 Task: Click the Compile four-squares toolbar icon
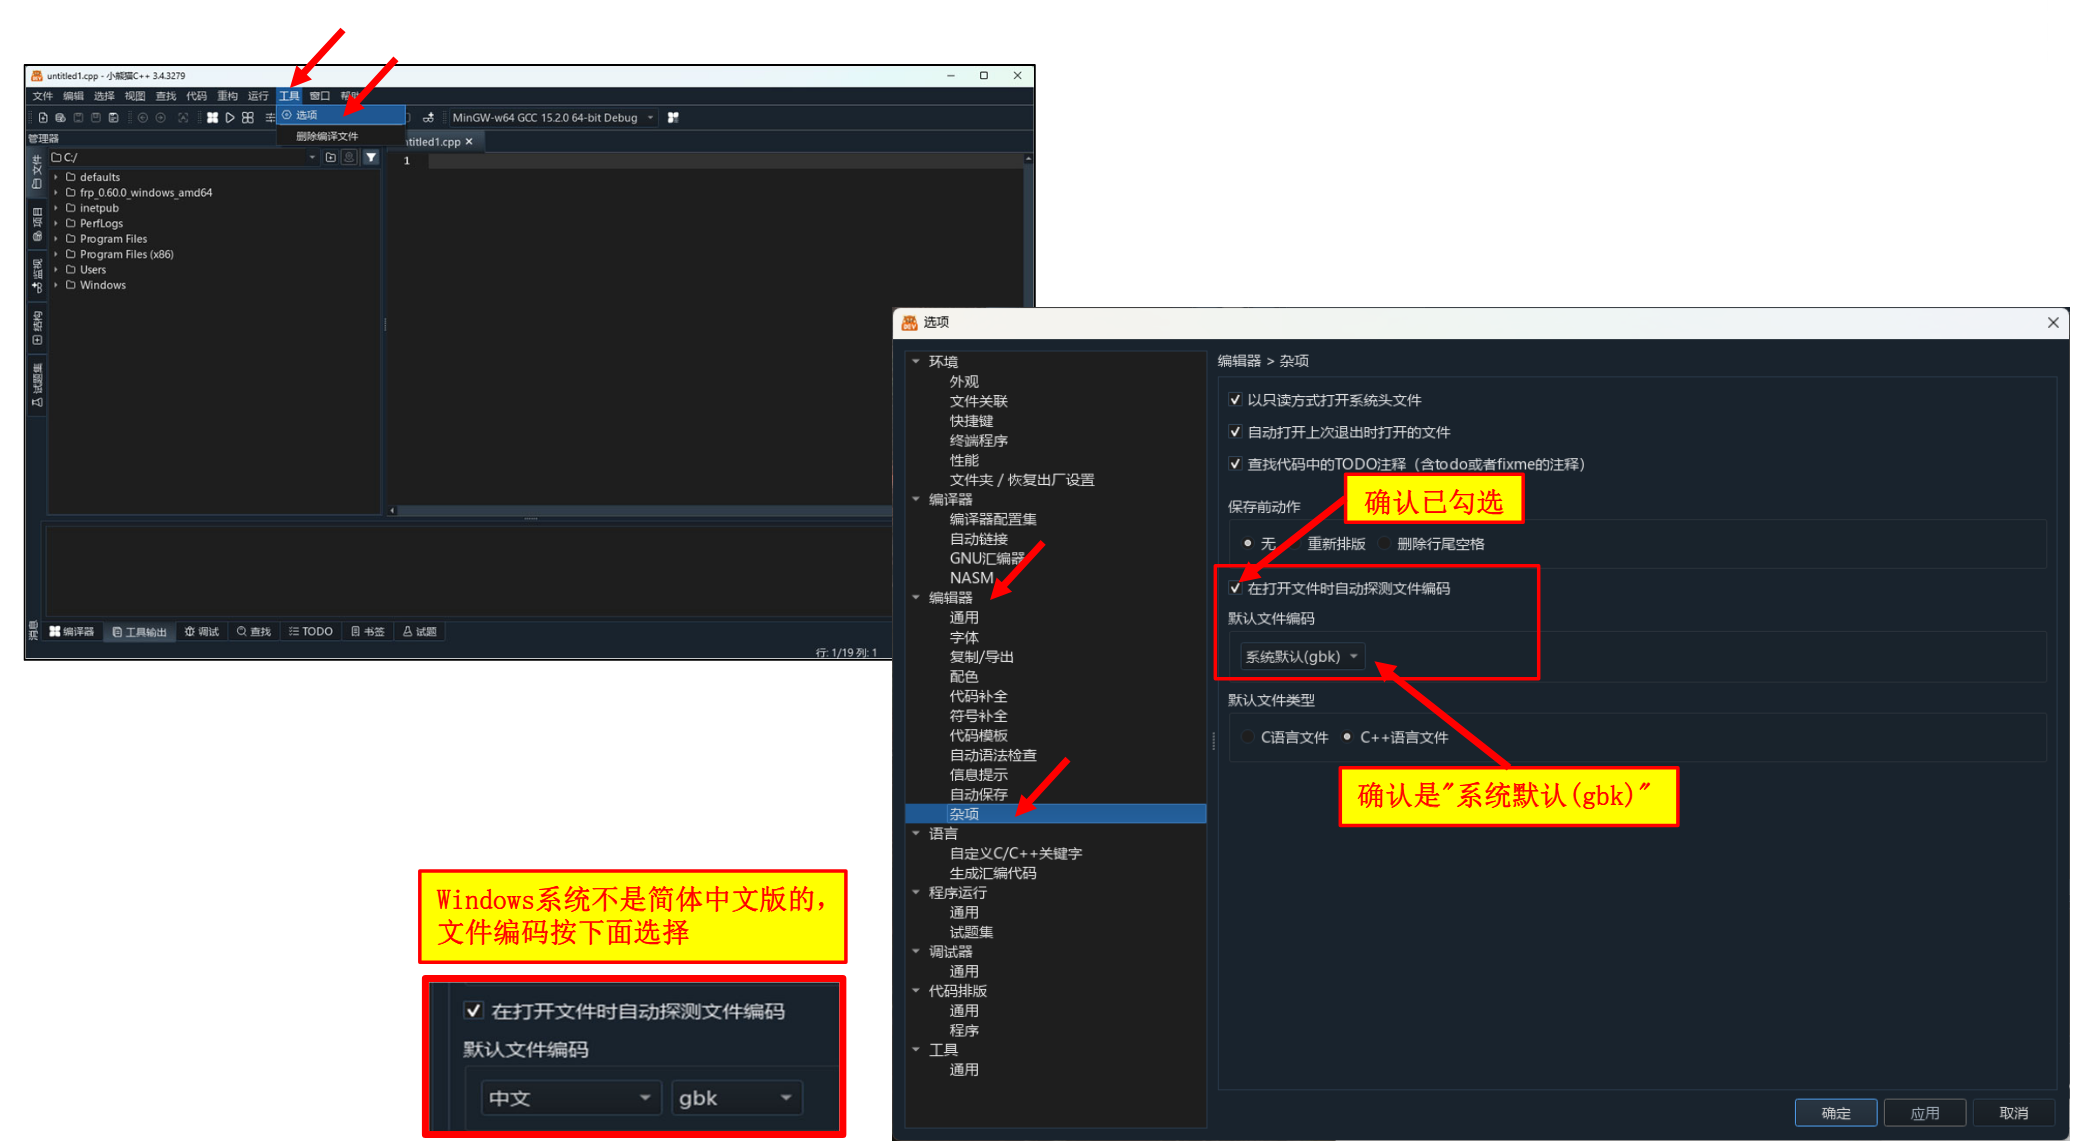click(x=212, y=118)
